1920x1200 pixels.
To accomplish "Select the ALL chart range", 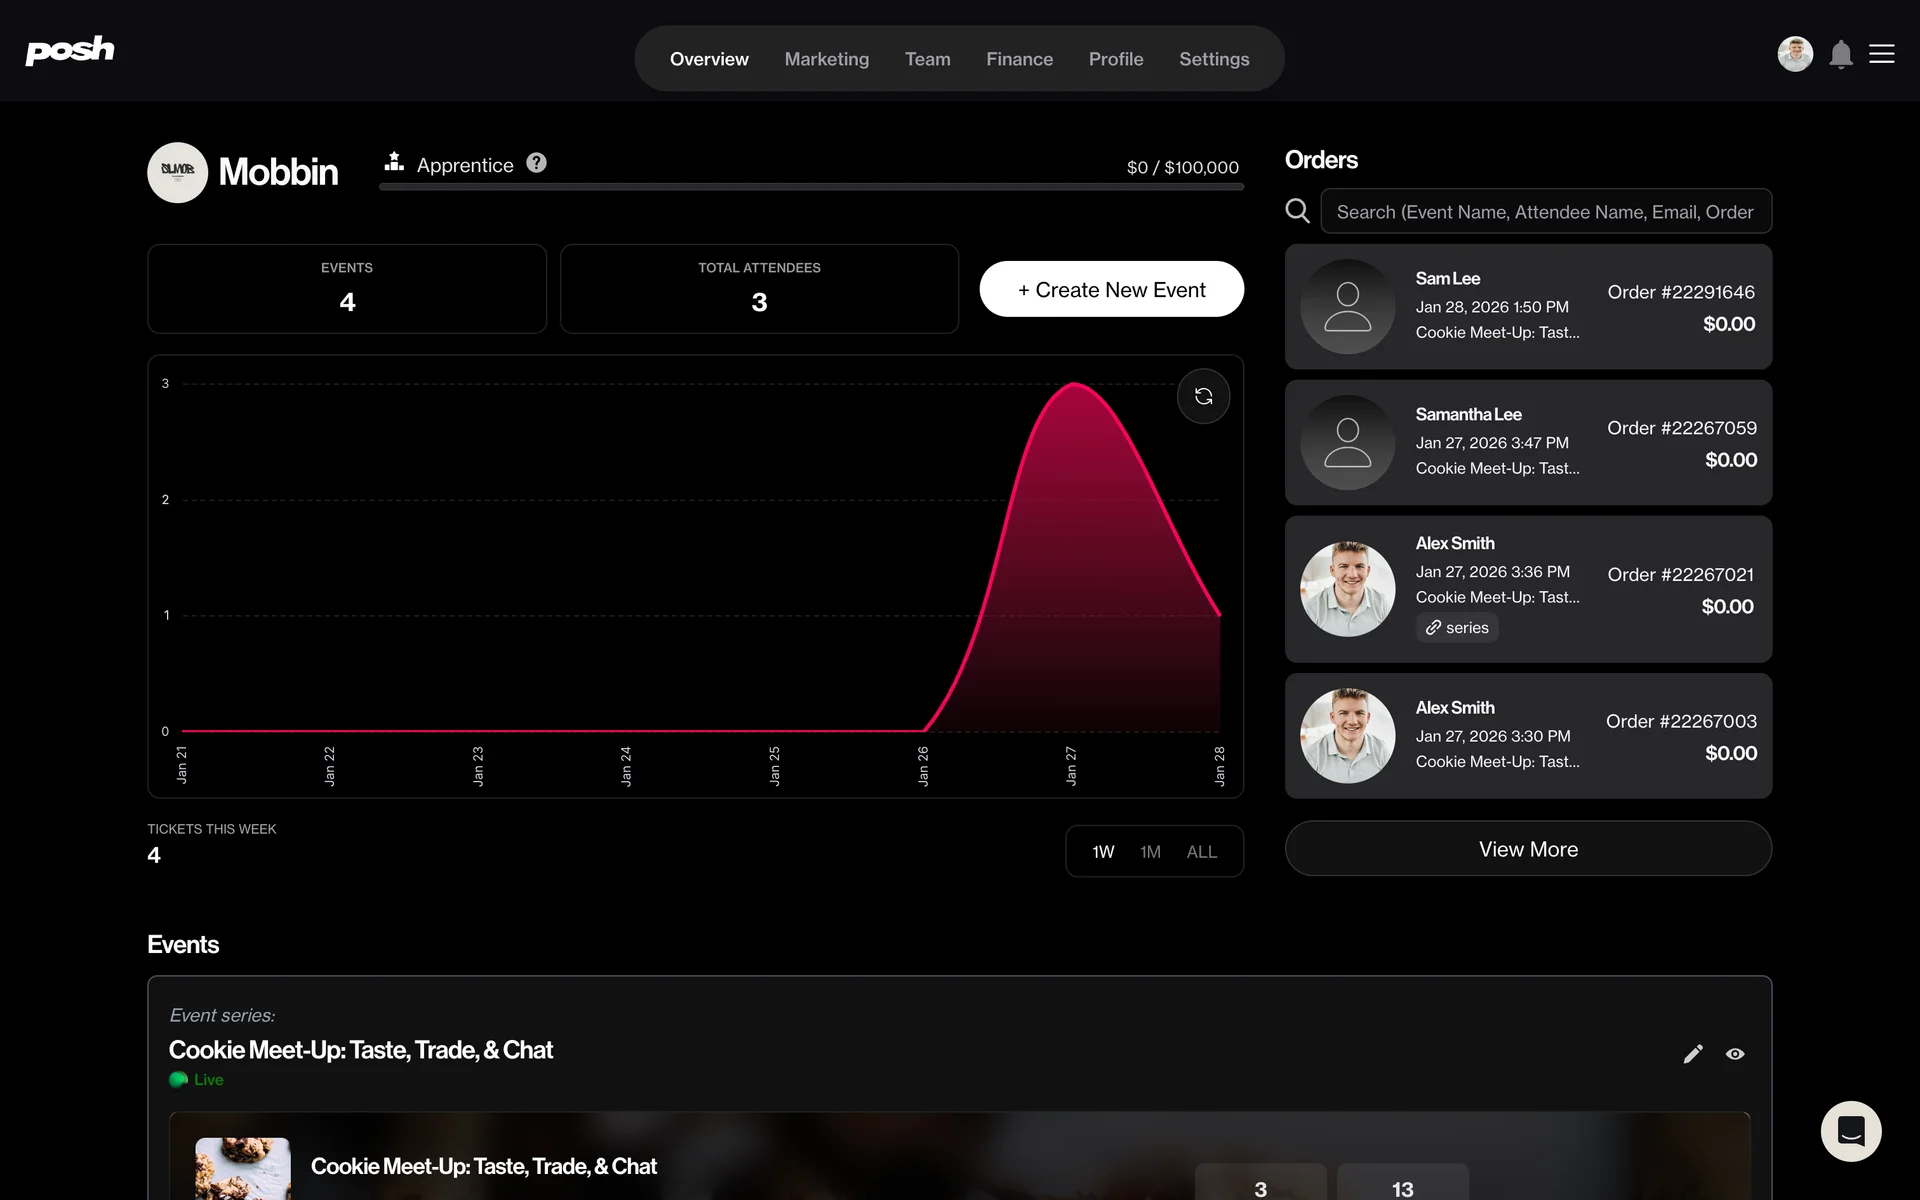I will 1201,852.
